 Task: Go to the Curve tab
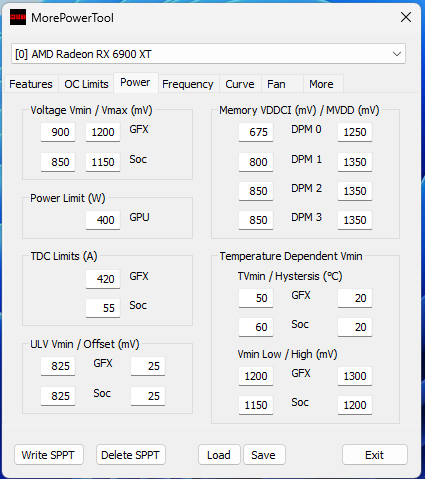coord(240,84)
